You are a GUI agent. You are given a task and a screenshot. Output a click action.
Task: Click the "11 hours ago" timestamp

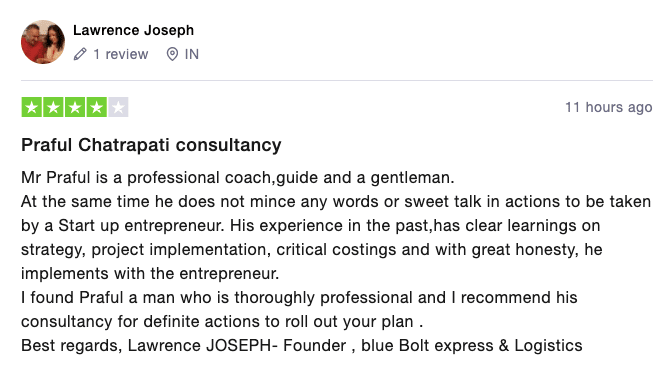pos(609,107)
